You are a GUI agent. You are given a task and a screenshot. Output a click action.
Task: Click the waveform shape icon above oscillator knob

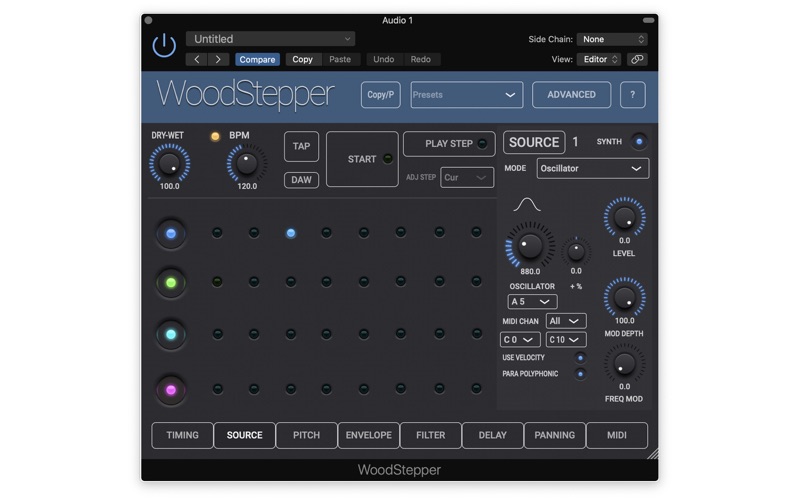click(527, 205)
